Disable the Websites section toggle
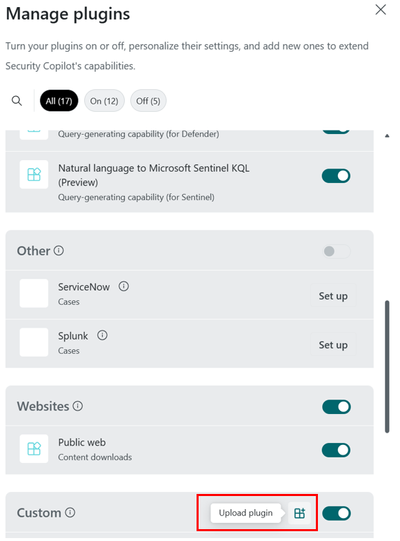 (336, 407)
